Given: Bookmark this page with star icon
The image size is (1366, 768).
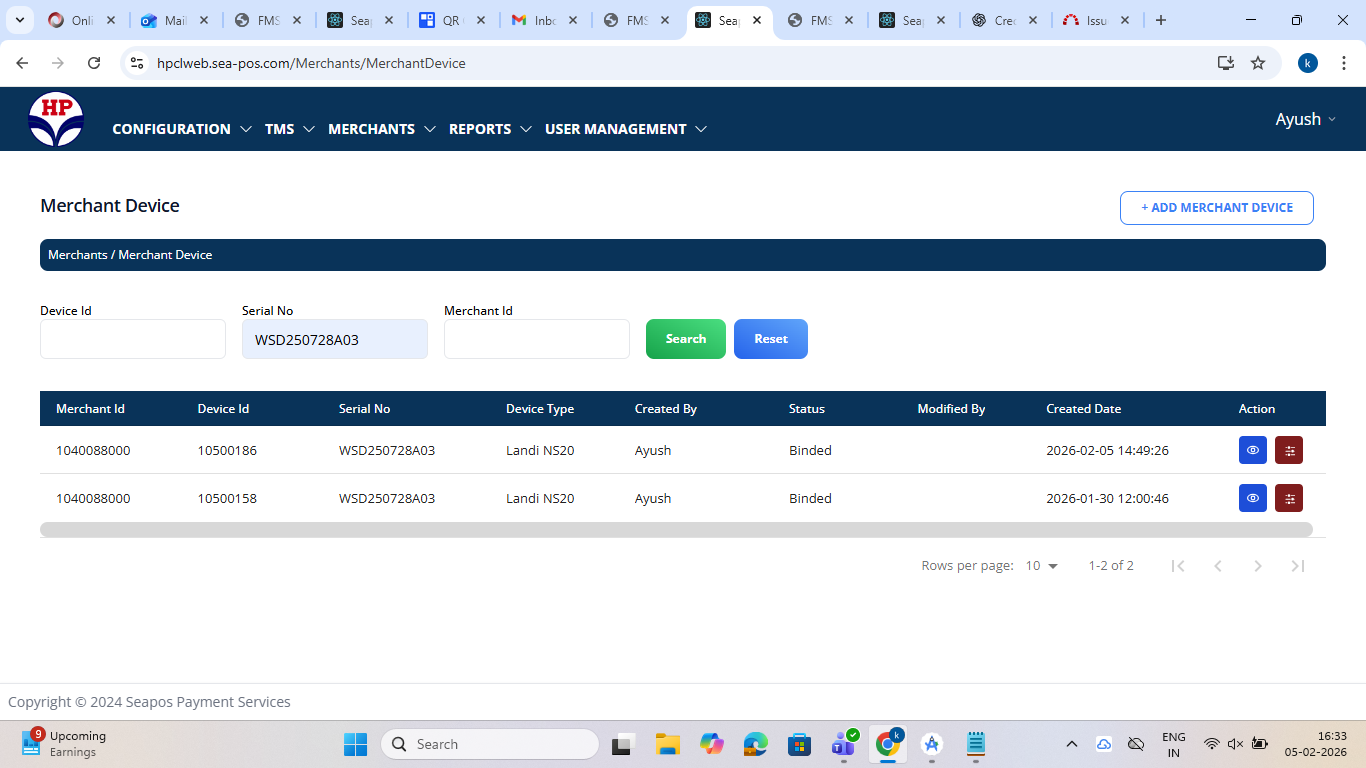Looking at the screenshot, I should [x=1258, y=63].
